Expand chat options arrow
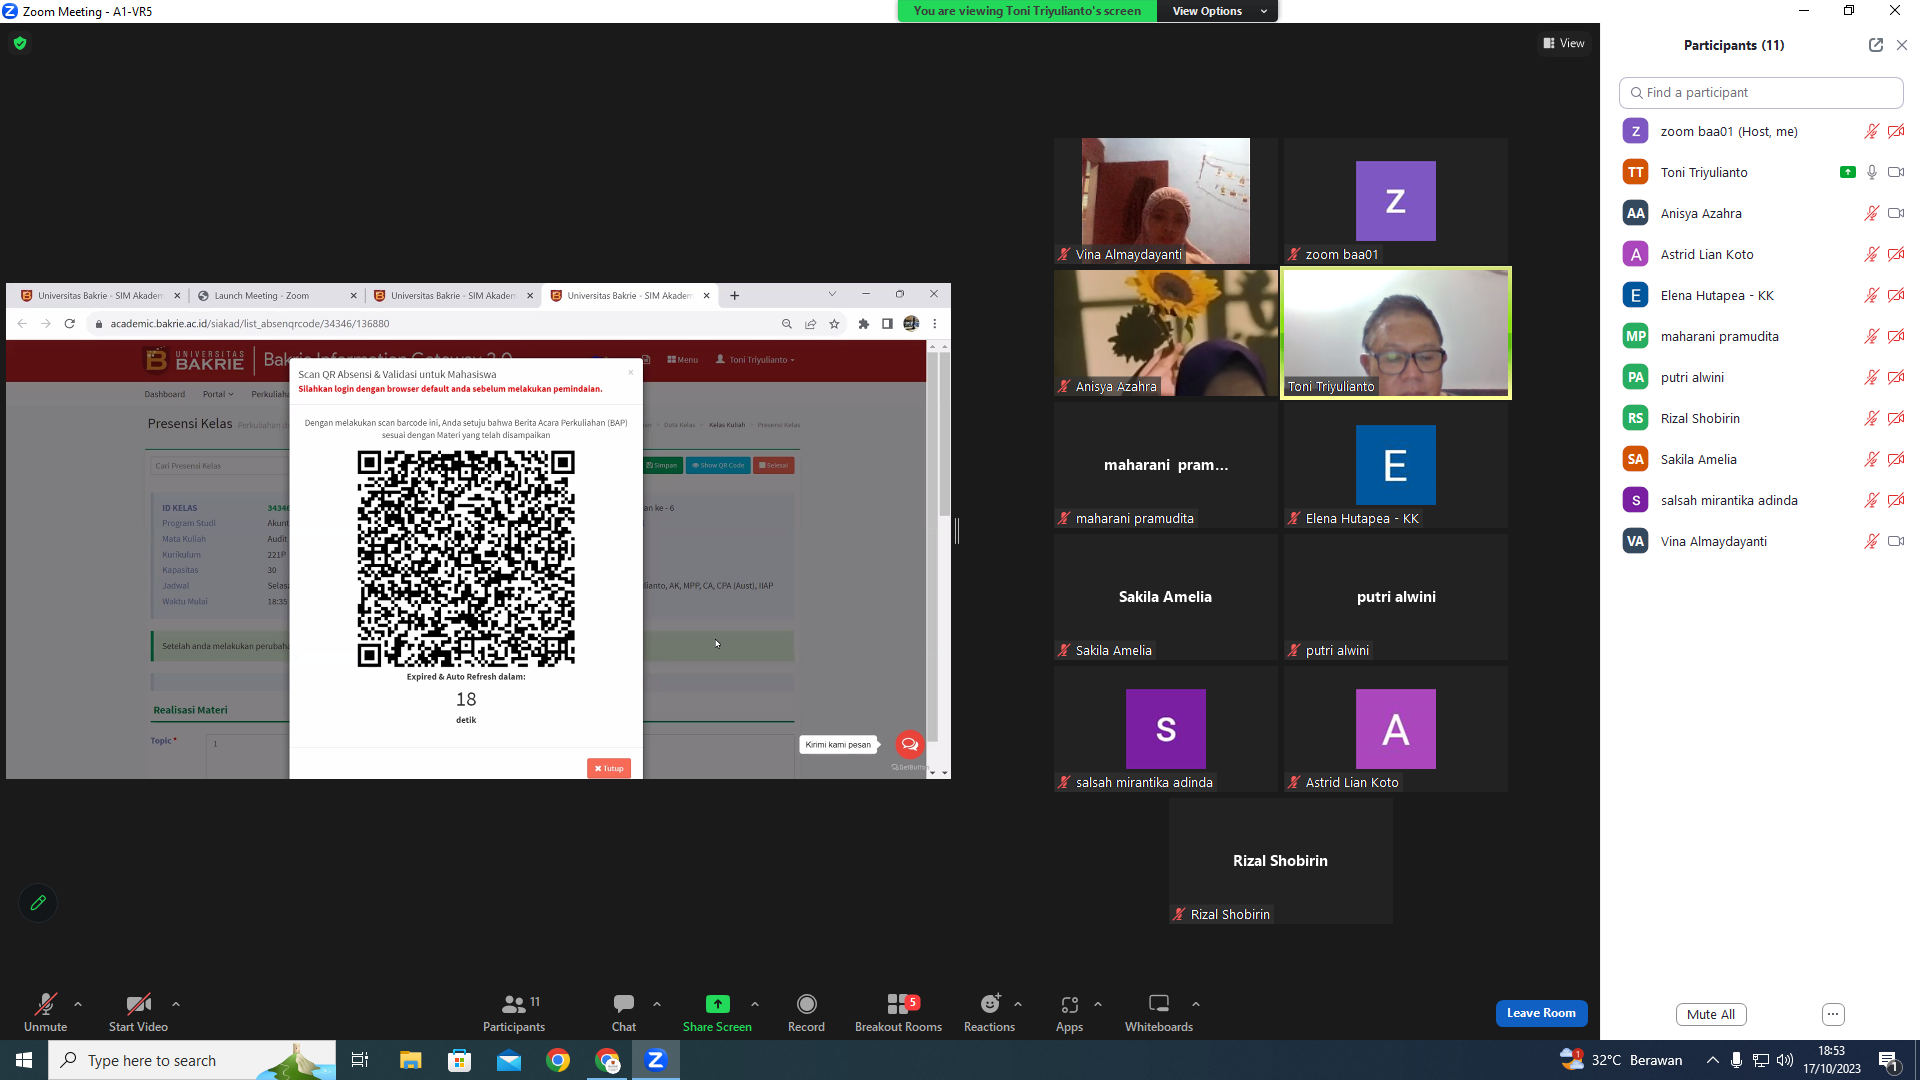The image size is (1920, 1080). point(657,1004)
